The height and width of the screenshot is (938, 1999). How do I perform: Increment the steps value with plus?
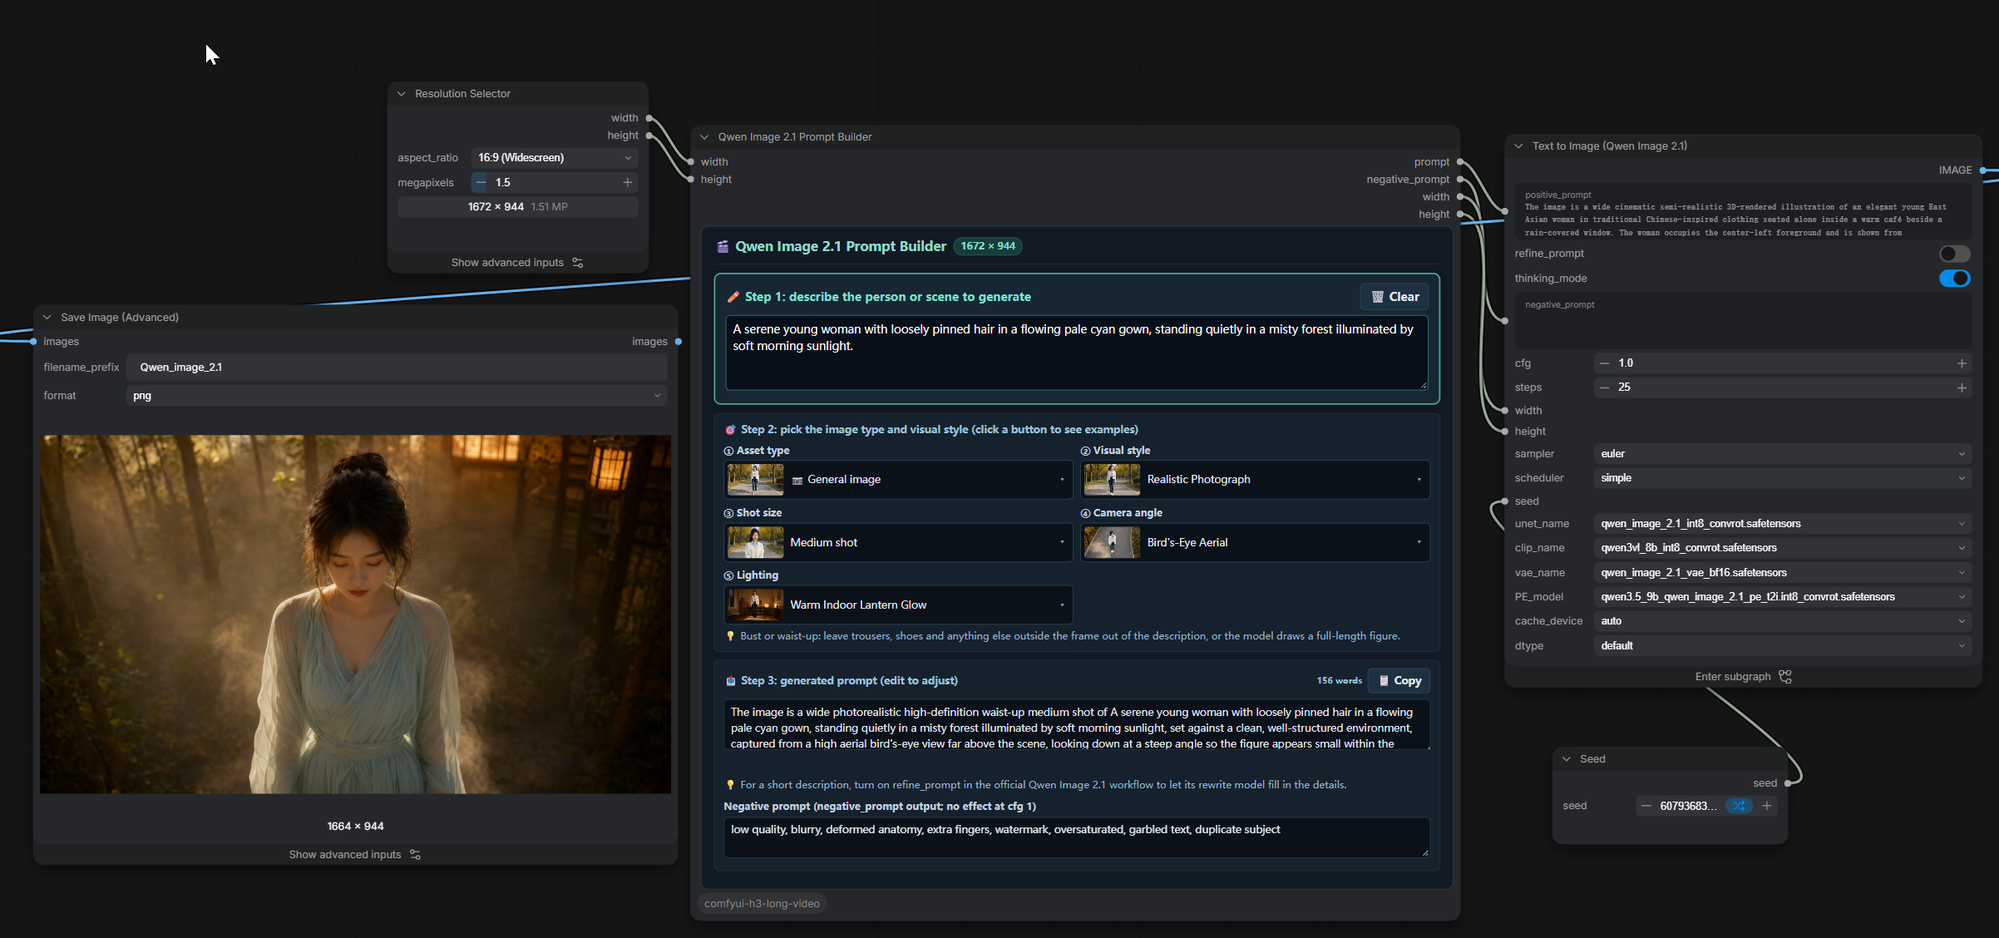(x=1961, y=388)
